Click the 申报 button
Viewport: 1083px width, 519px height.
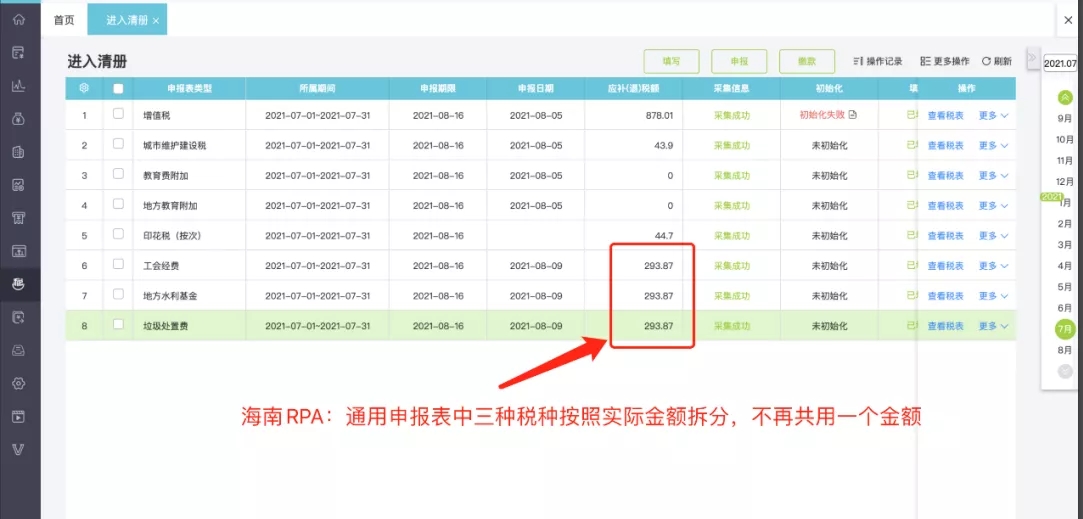coord(739,62)
